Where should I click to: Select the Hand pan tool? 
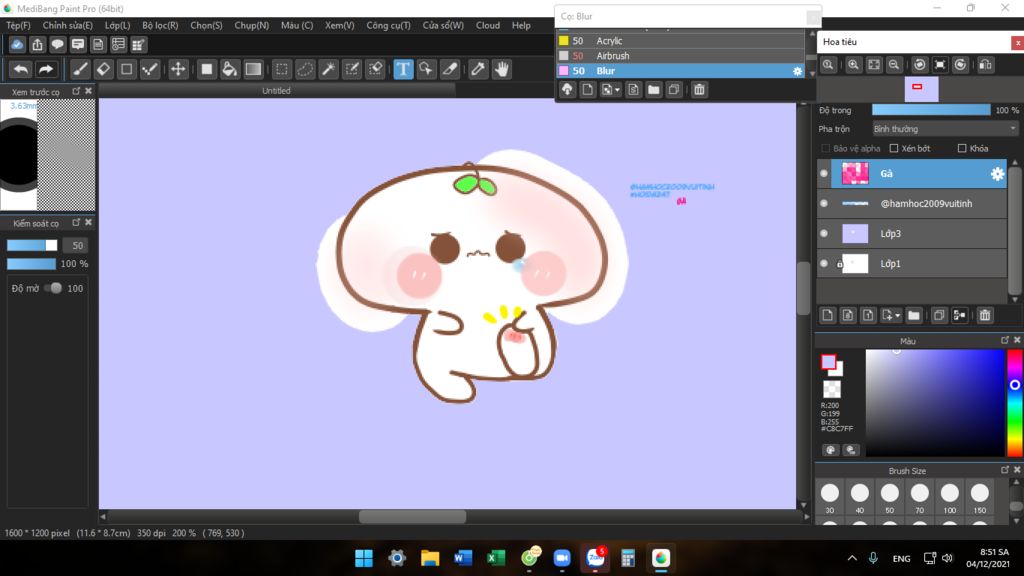[x=502, y=69]
